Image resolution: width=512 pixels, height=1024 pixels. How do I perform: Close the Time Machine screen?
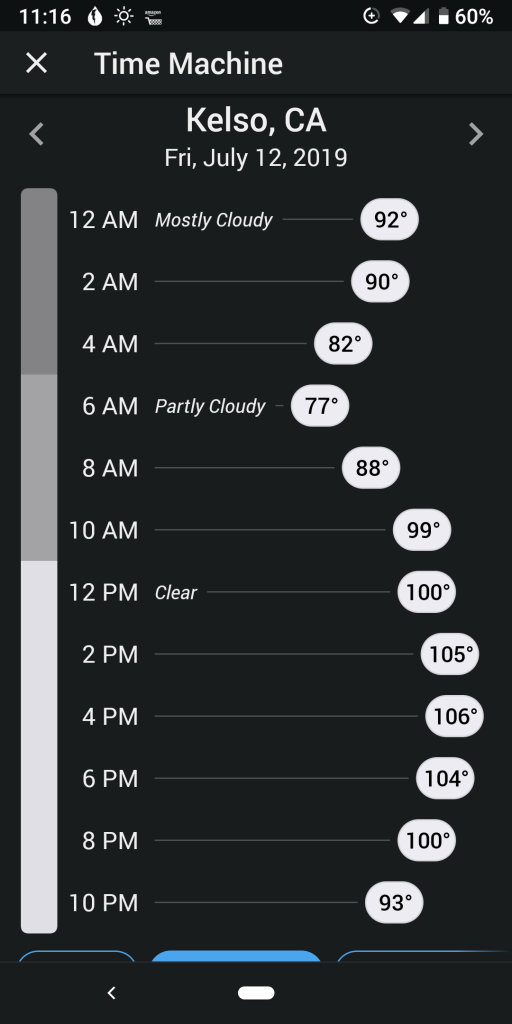click(36, 63)
